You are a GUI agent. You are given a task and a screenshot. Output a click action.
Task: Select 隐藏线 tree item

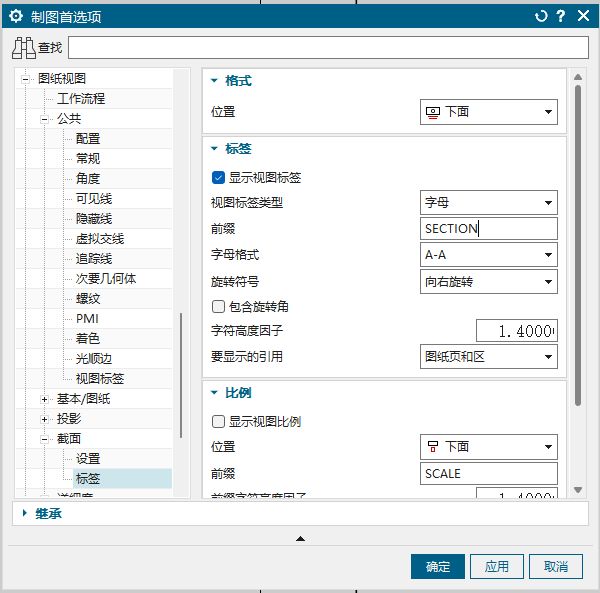click(94, 218)
